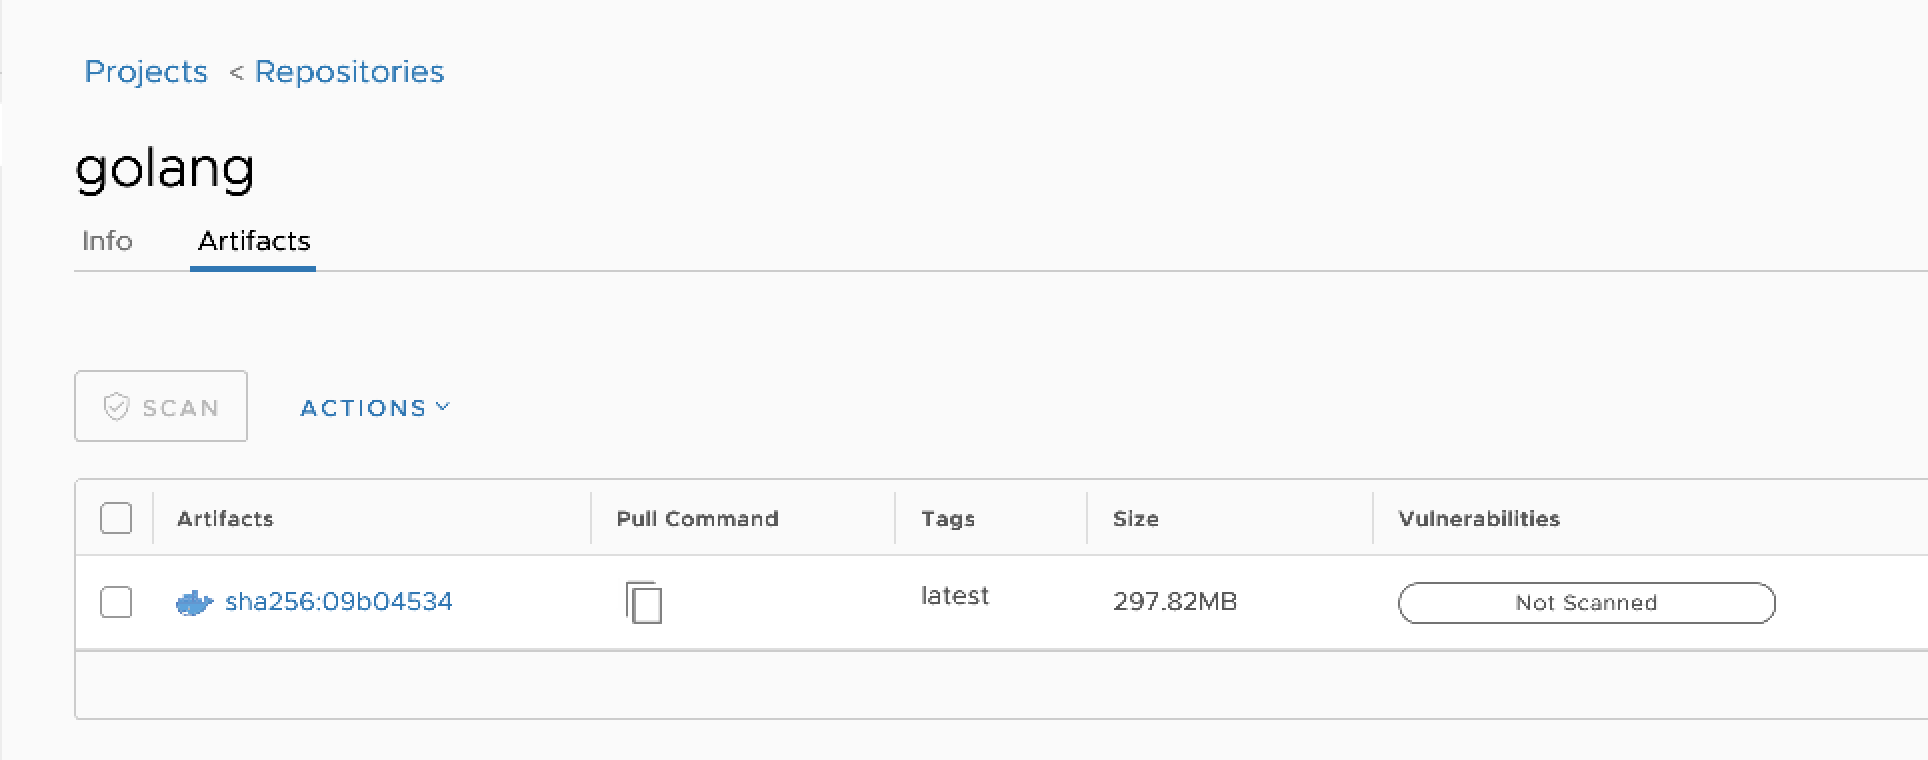Image resolution: width=1928 pixels, height=760 pixels.
Task: Check the select-all checkbox in the table header
Action: [116, 518]
